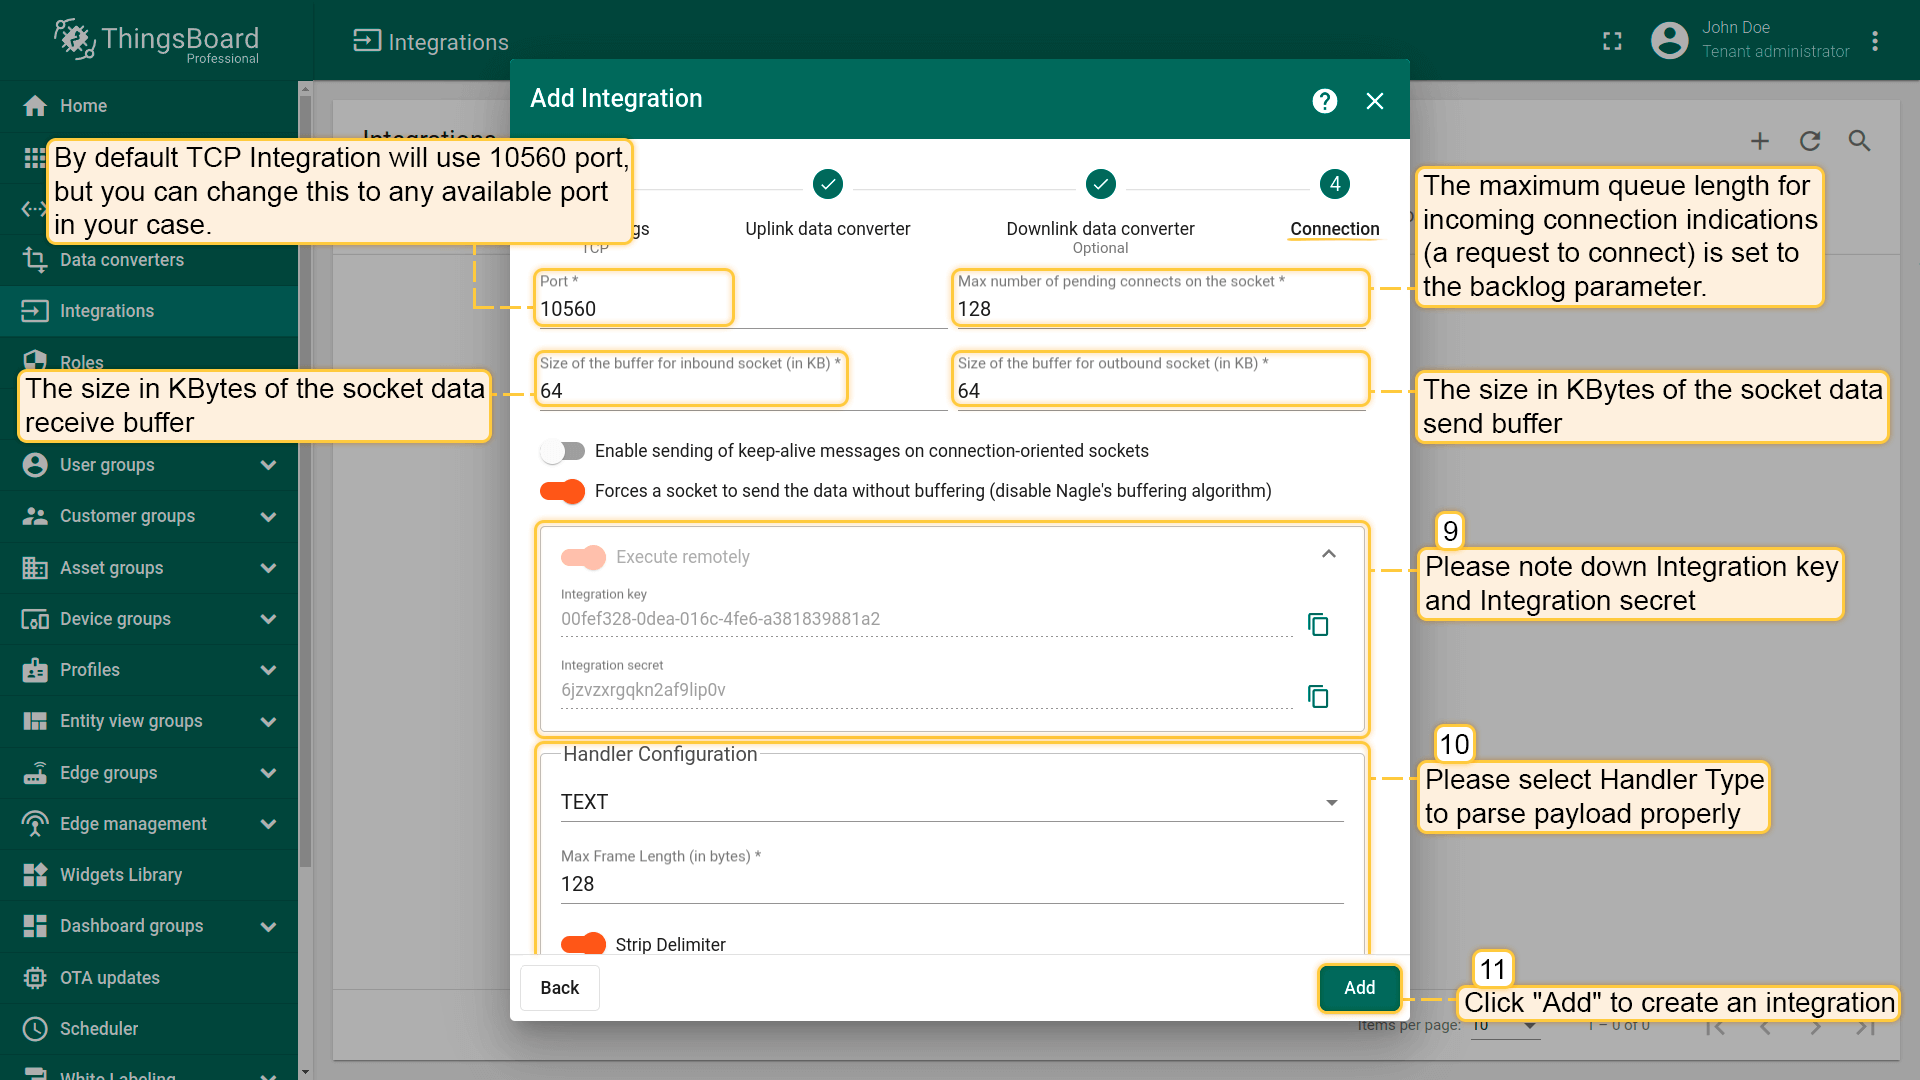Toggle the Execute remotely switch
Screen dimensions: 1920x1080
(x=583, y=557)
